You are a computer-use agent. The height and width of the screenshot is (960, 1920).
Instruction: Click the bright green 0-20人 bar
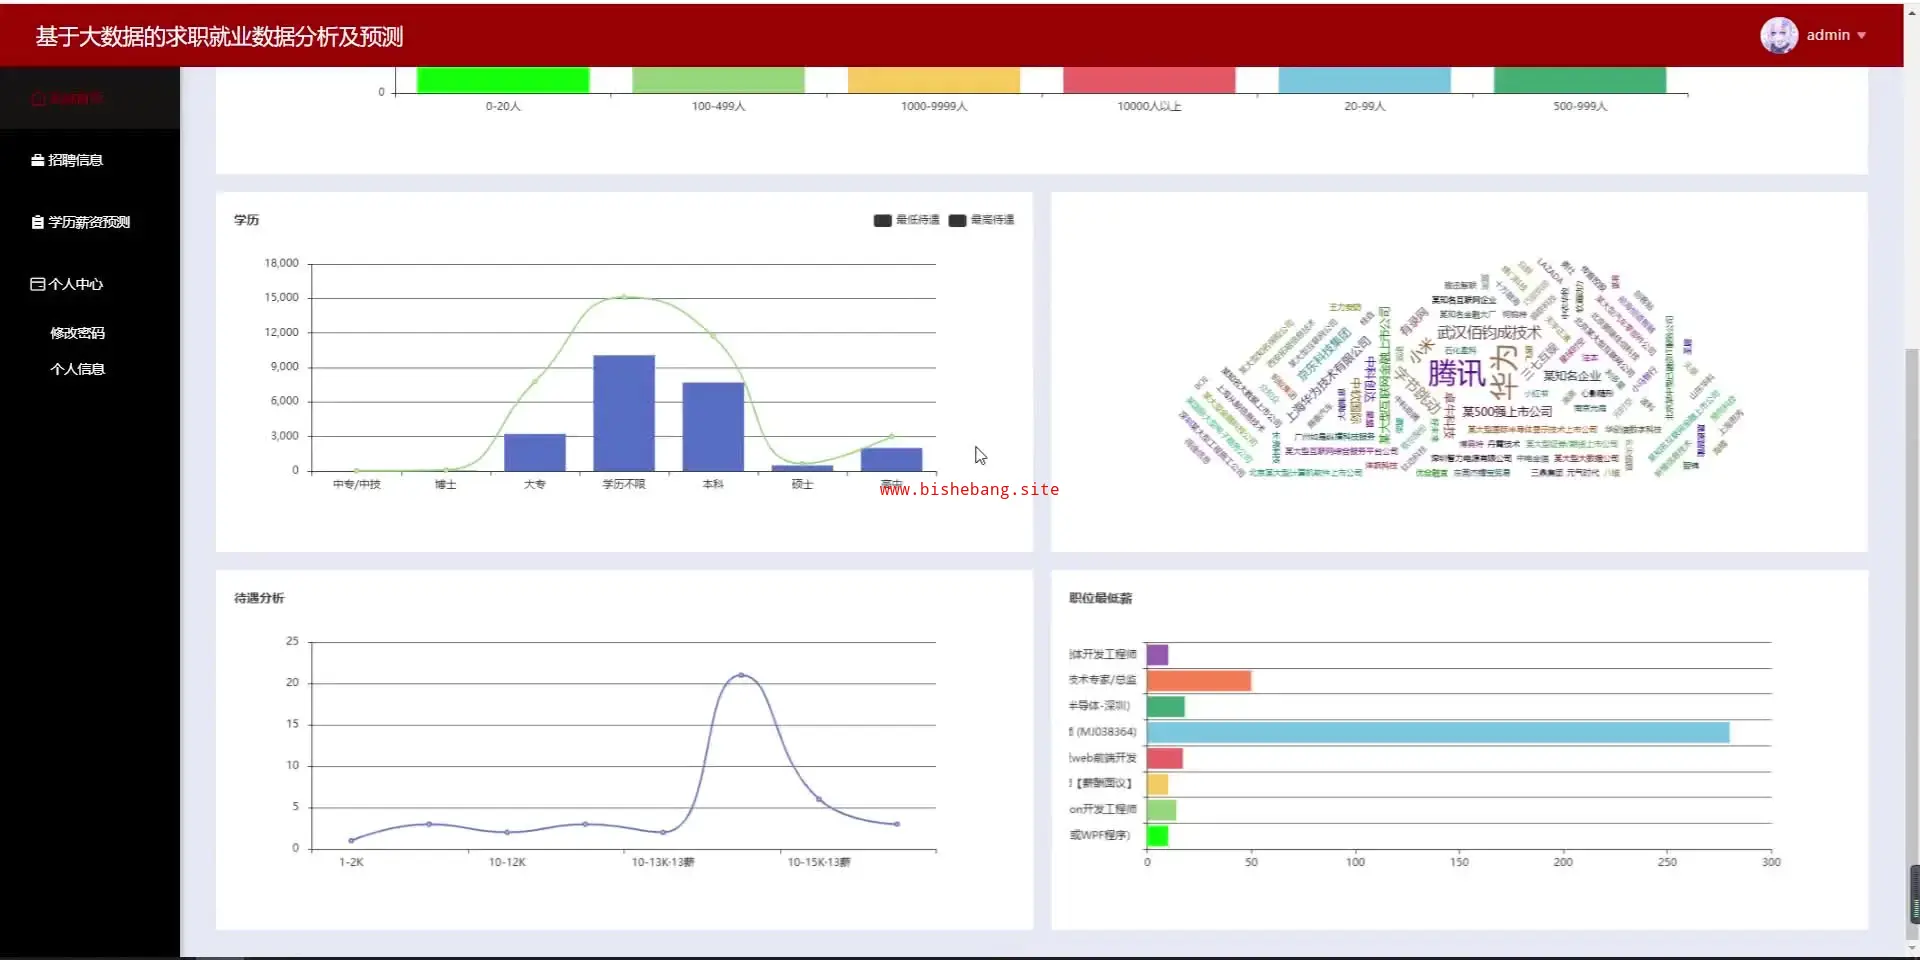pos(503,80)
